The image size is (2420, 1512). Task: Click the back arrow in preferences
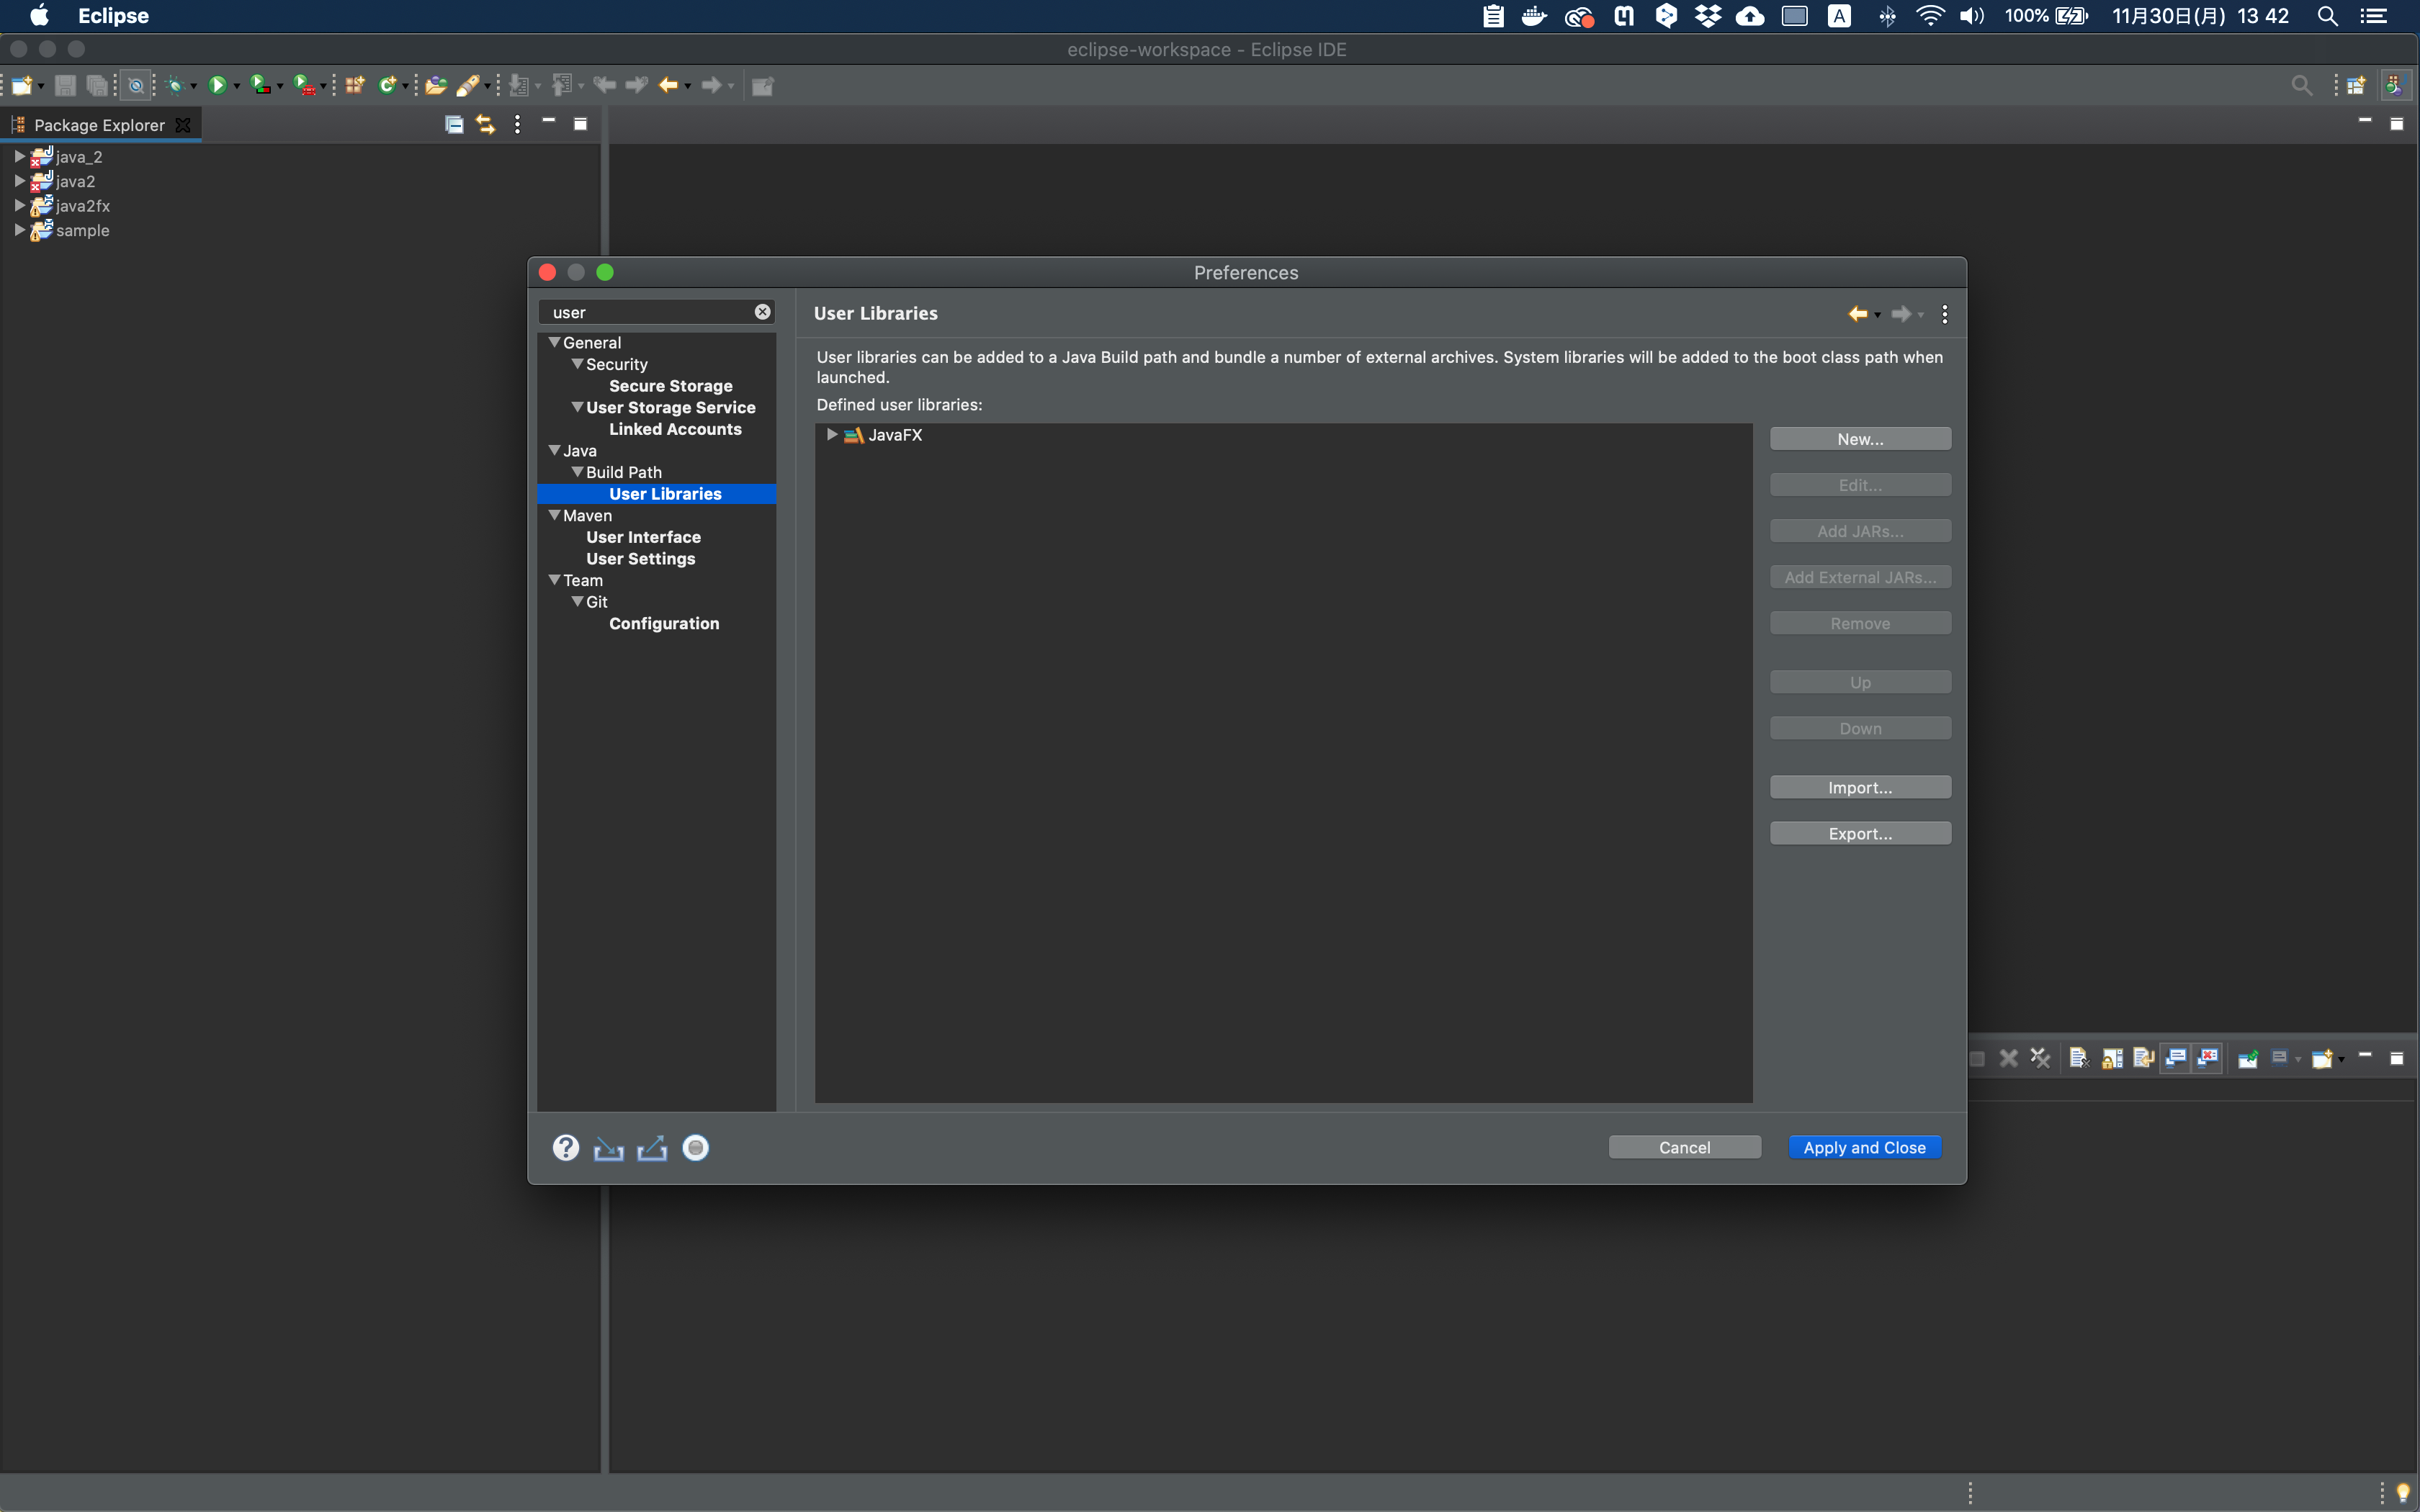tap(1857, 314)
